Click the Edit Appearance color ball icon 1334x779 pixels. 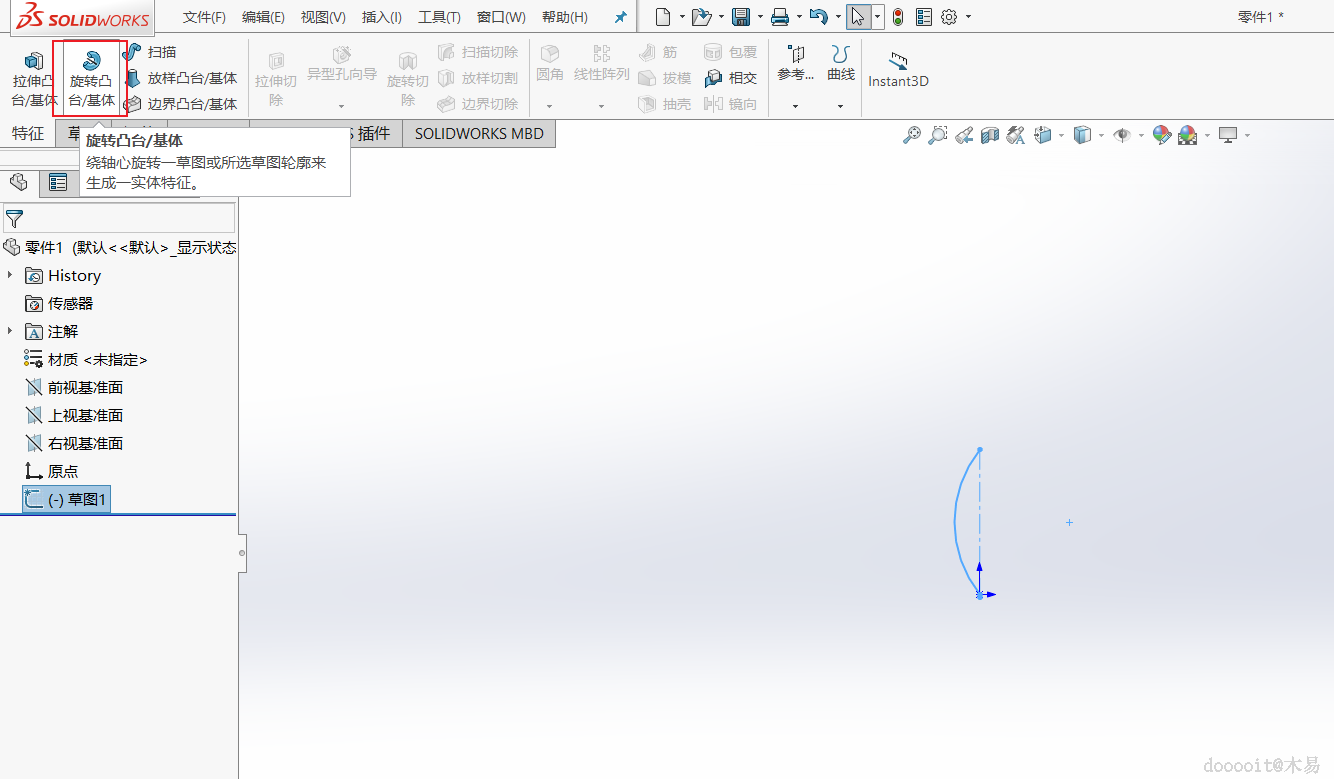1161,135
